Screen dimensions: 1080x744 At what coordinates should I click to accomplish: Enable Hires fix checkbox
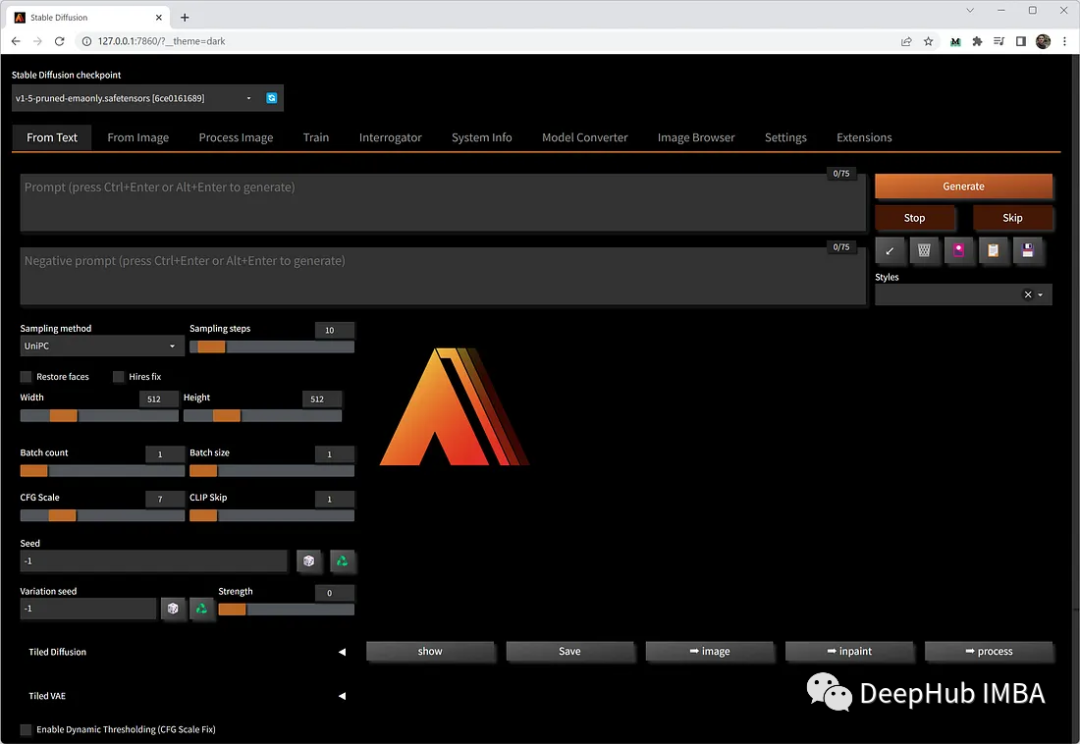[x=118, y=377]
